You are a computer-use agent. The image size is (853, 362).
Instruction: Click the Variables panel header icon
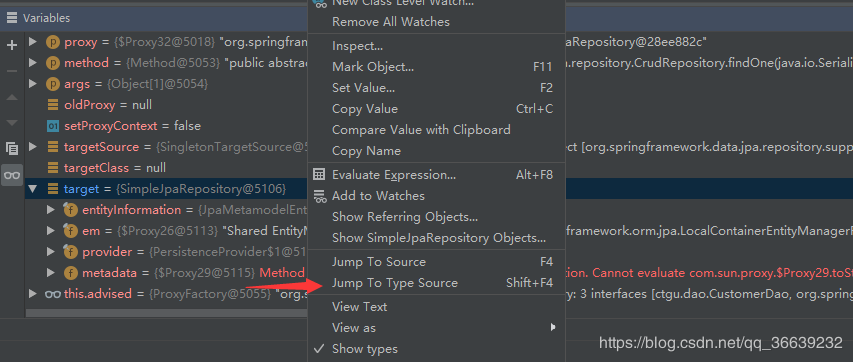pos(12,18)
